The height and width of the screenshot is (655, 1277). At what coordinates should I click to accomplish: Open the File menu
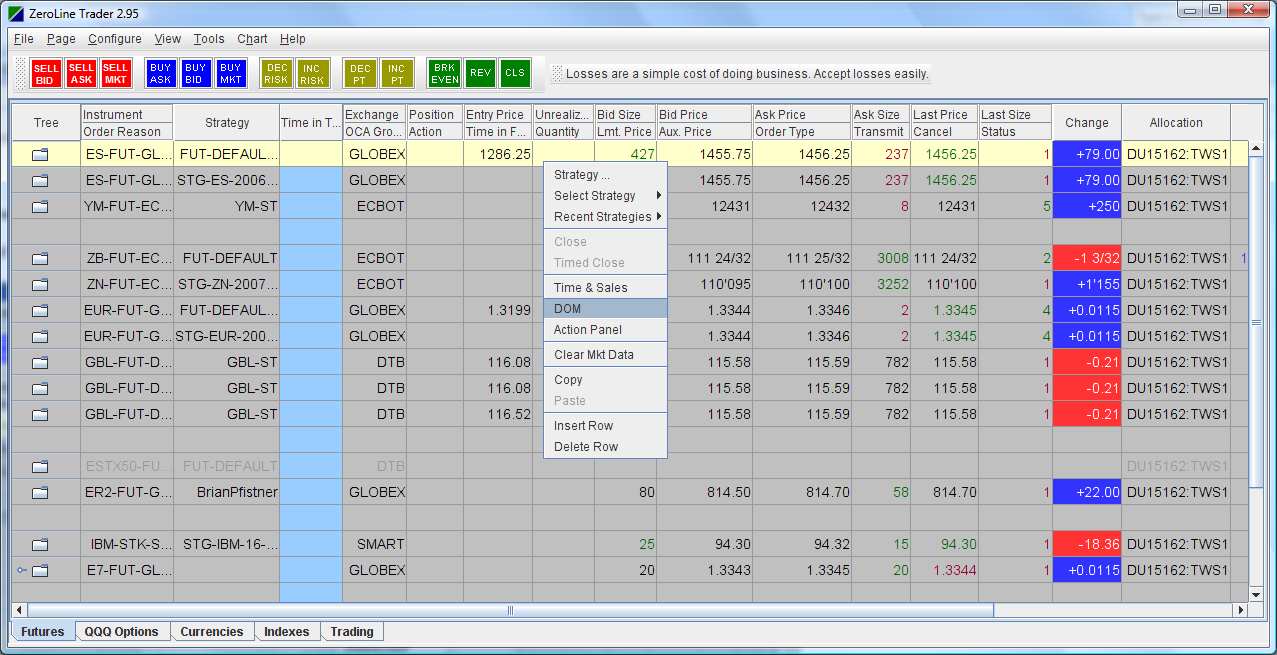point(24,39)
